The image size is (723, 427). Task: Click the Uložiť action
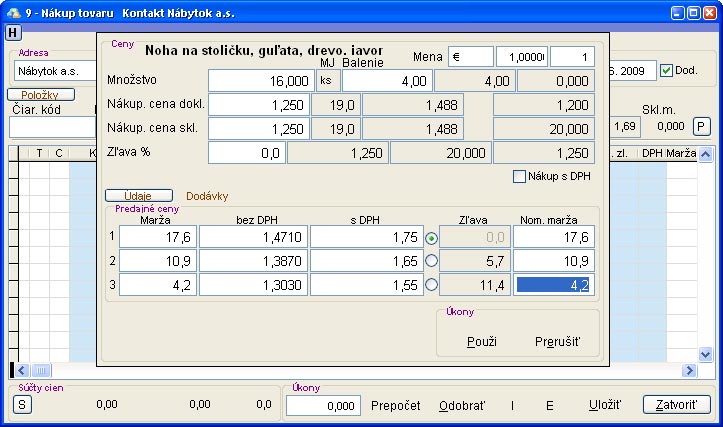click(604, 405)
